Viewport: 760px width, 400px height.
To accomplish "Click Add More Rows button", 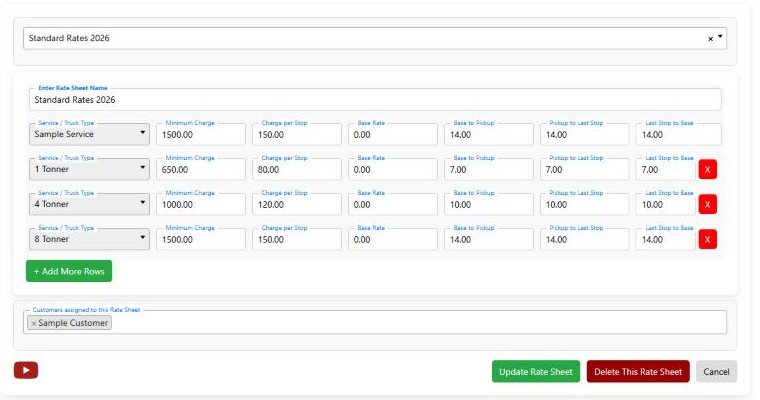I will pyautogui.click(x=69, y=272).
